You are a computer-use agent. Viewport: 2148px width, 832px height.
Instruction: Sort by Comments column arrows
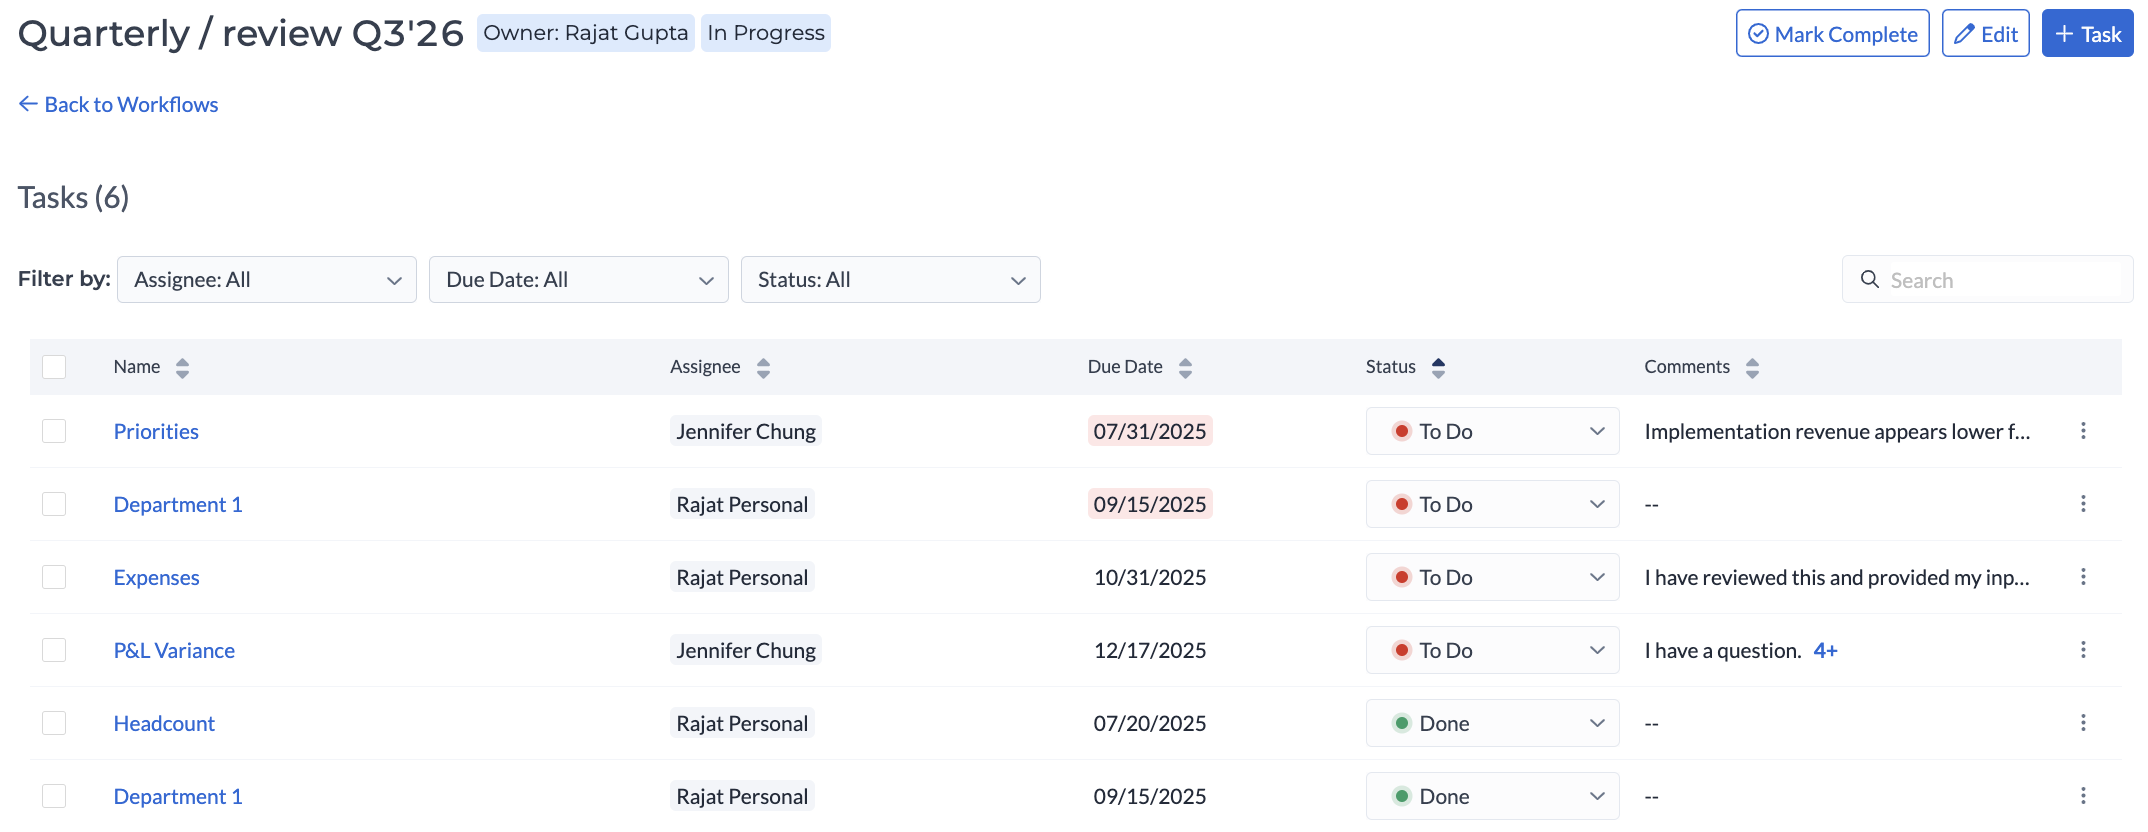(x=1752, y=368)
